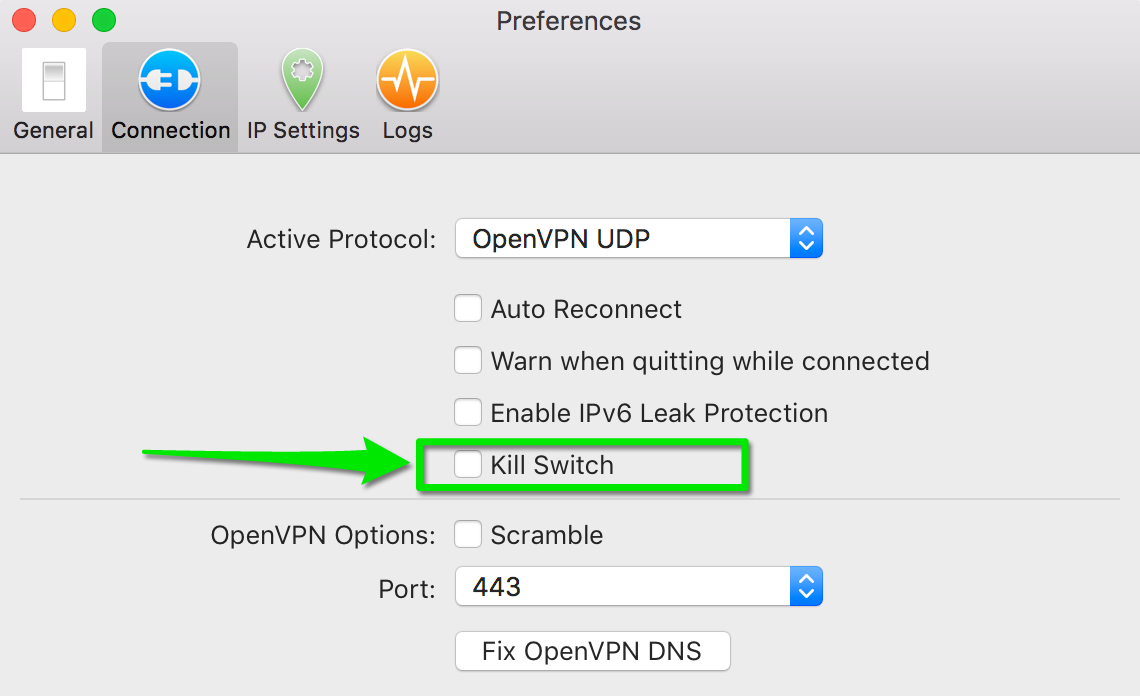This screenshot has width=1140, height=696.
Task: Click the Port dropdown blue arrows
Action: pyautogui.click(x=806, y=587)
